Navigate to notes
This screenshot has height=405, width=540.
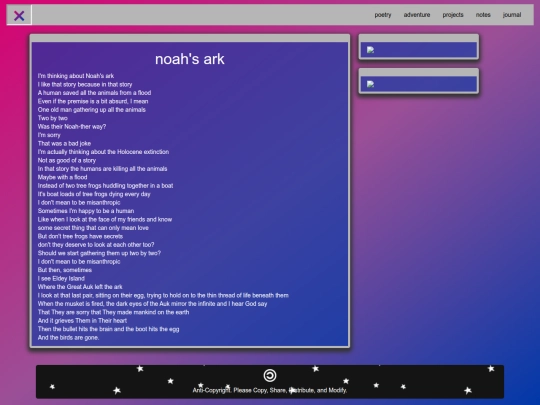(483, 15)
